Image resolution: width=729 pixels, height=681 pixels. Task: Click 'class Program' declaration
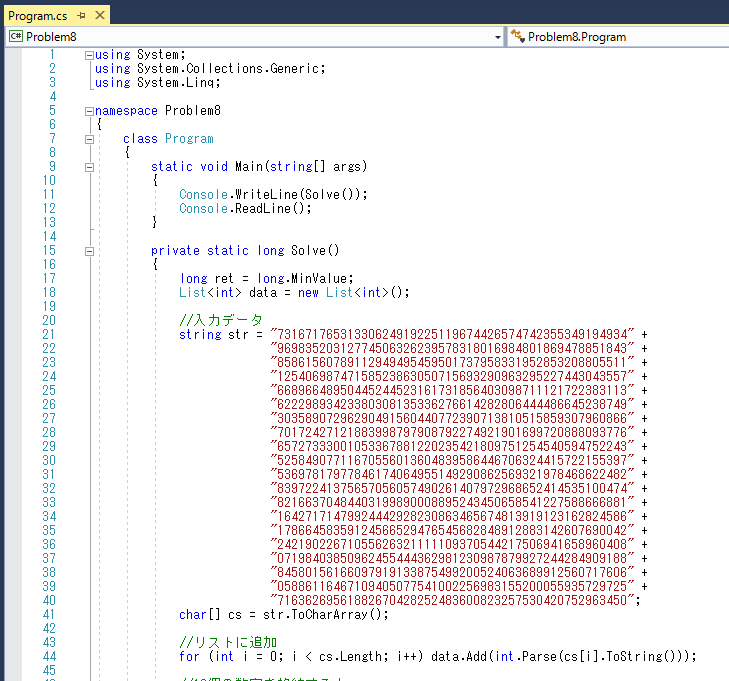(168, 139)
